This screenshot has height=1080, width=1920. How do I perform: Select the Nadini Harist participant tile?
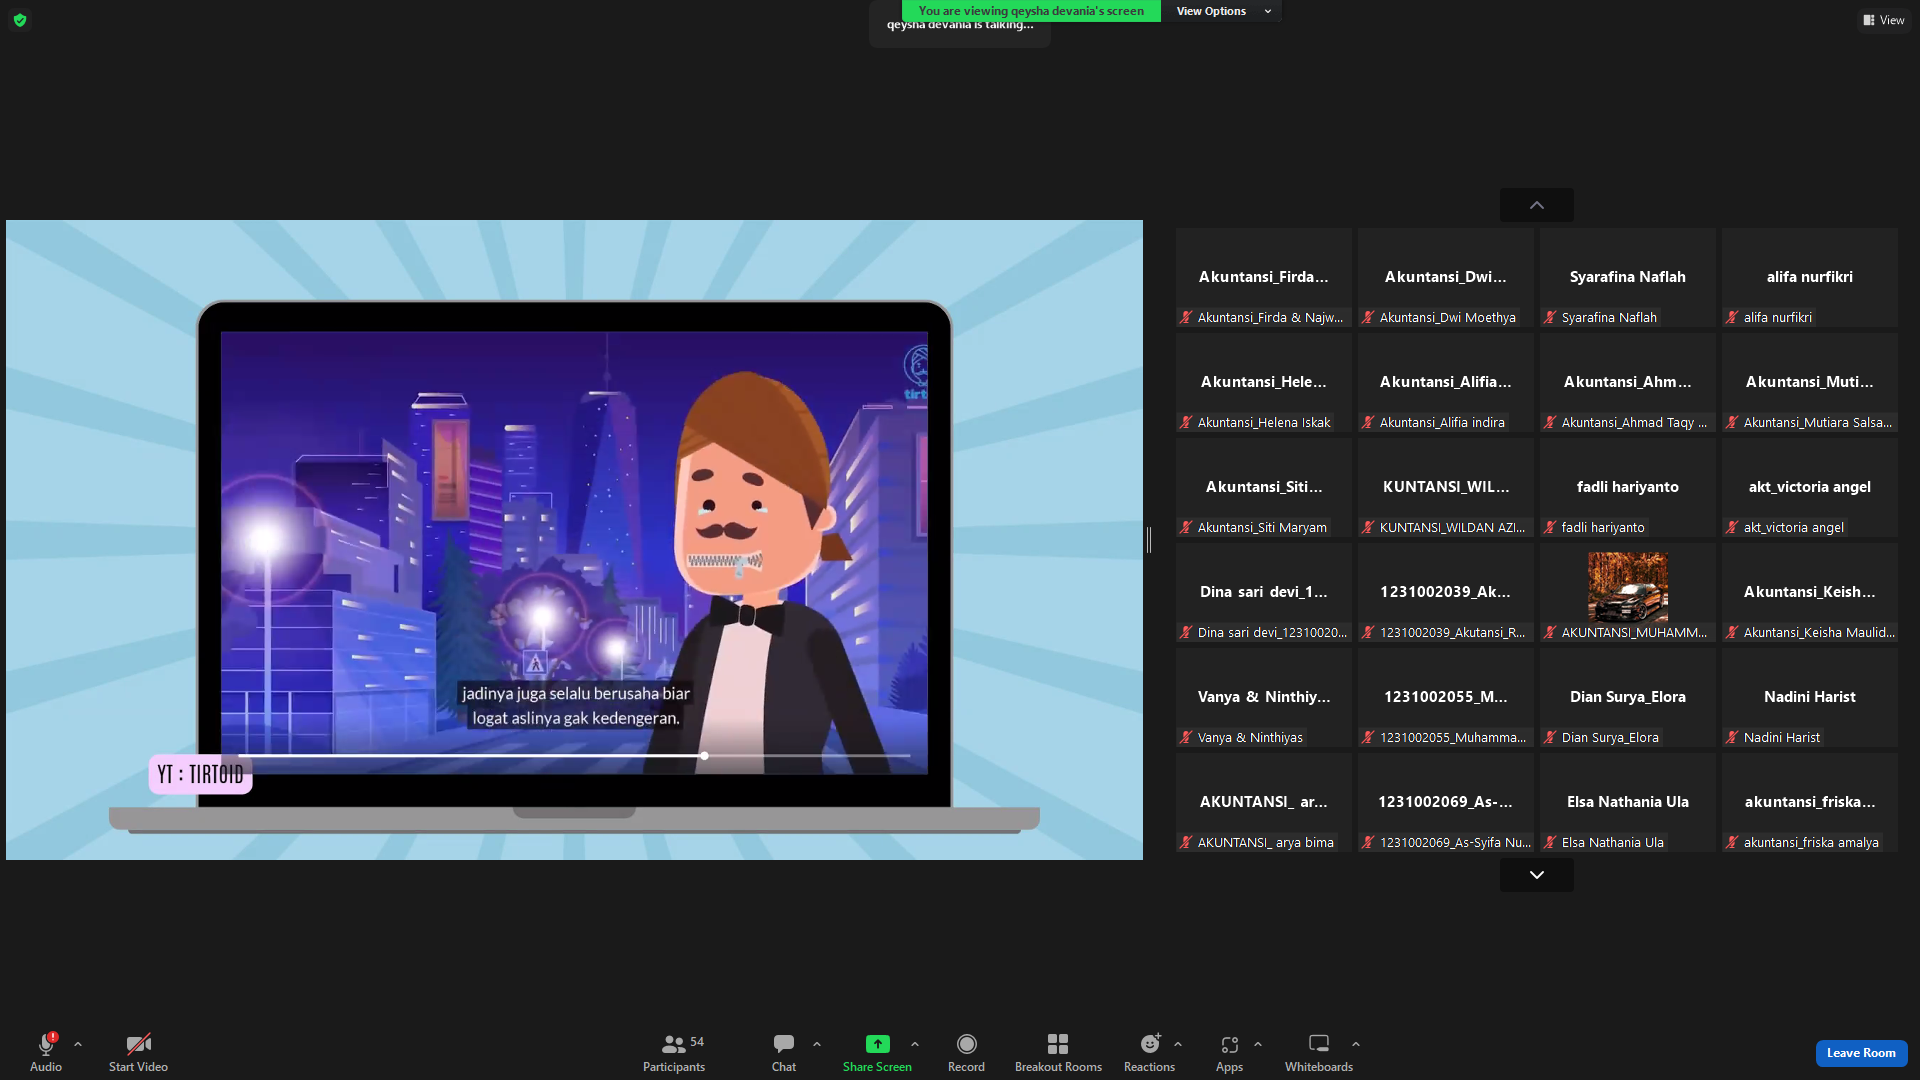(x=1810, y=697)
